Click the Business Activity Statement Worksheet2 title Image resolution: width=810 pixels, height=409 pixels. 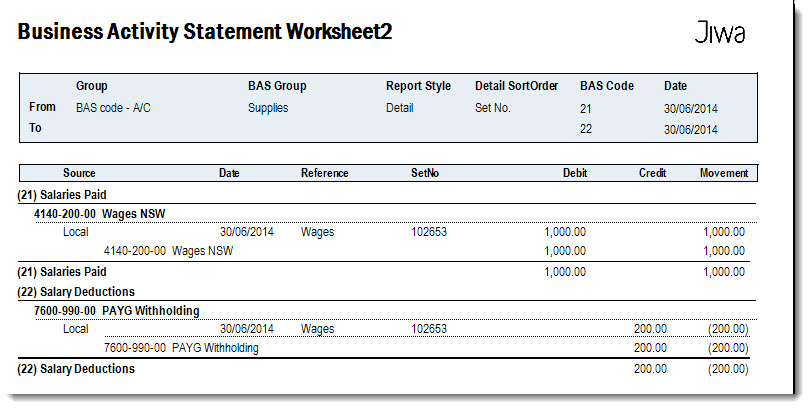pyautogui.click(x=205, y=32)
